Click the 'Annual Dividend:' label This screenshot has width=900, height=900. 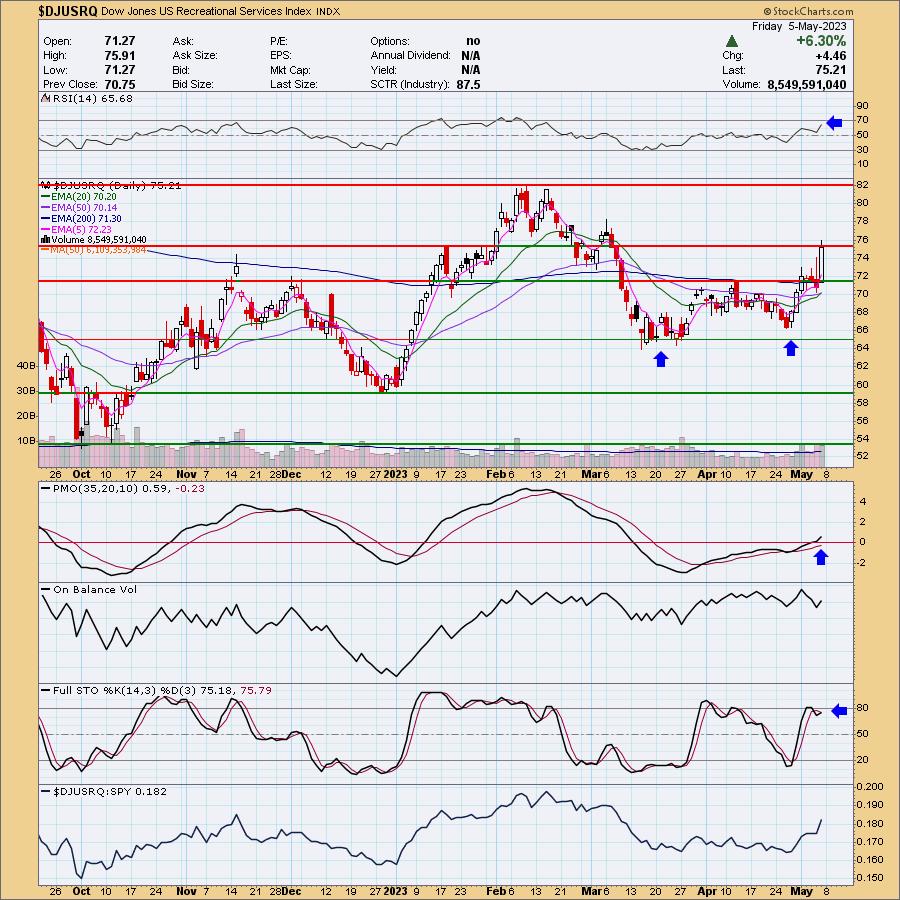coord(410,56)
